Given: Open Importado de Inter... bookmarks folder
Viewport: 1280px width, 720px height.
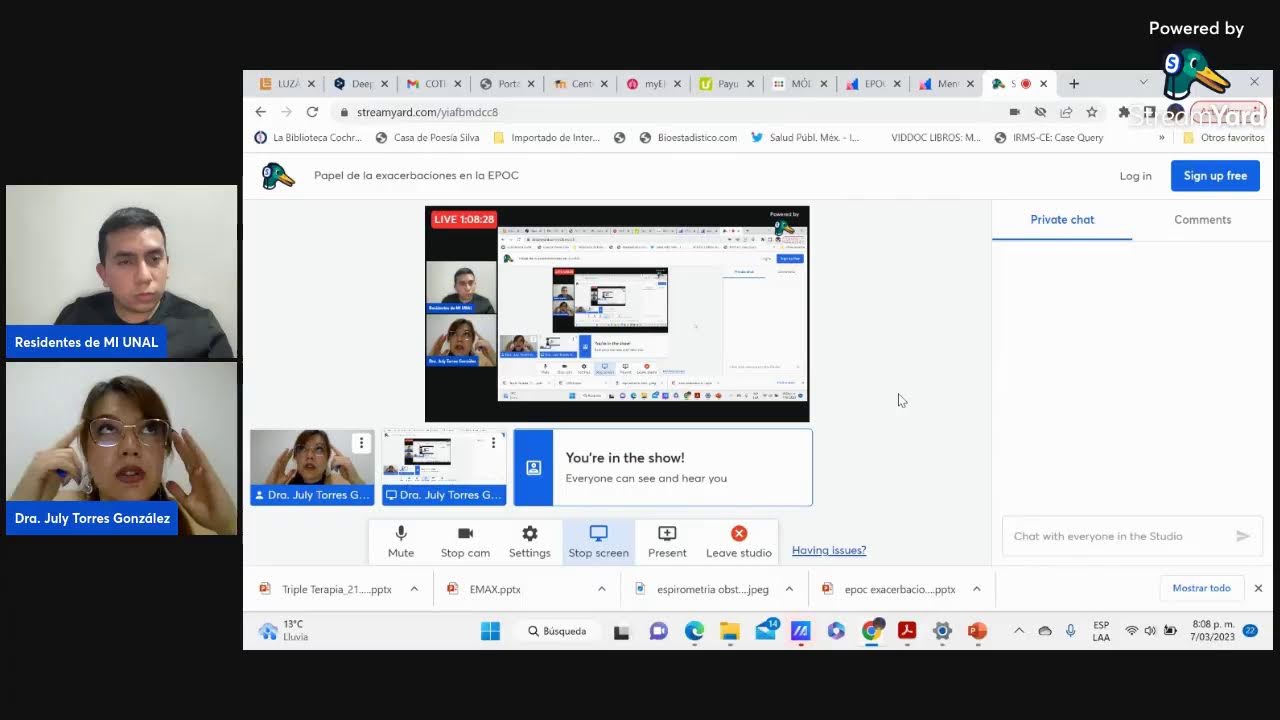Looking at the screenshot, I should coord(546,138).
